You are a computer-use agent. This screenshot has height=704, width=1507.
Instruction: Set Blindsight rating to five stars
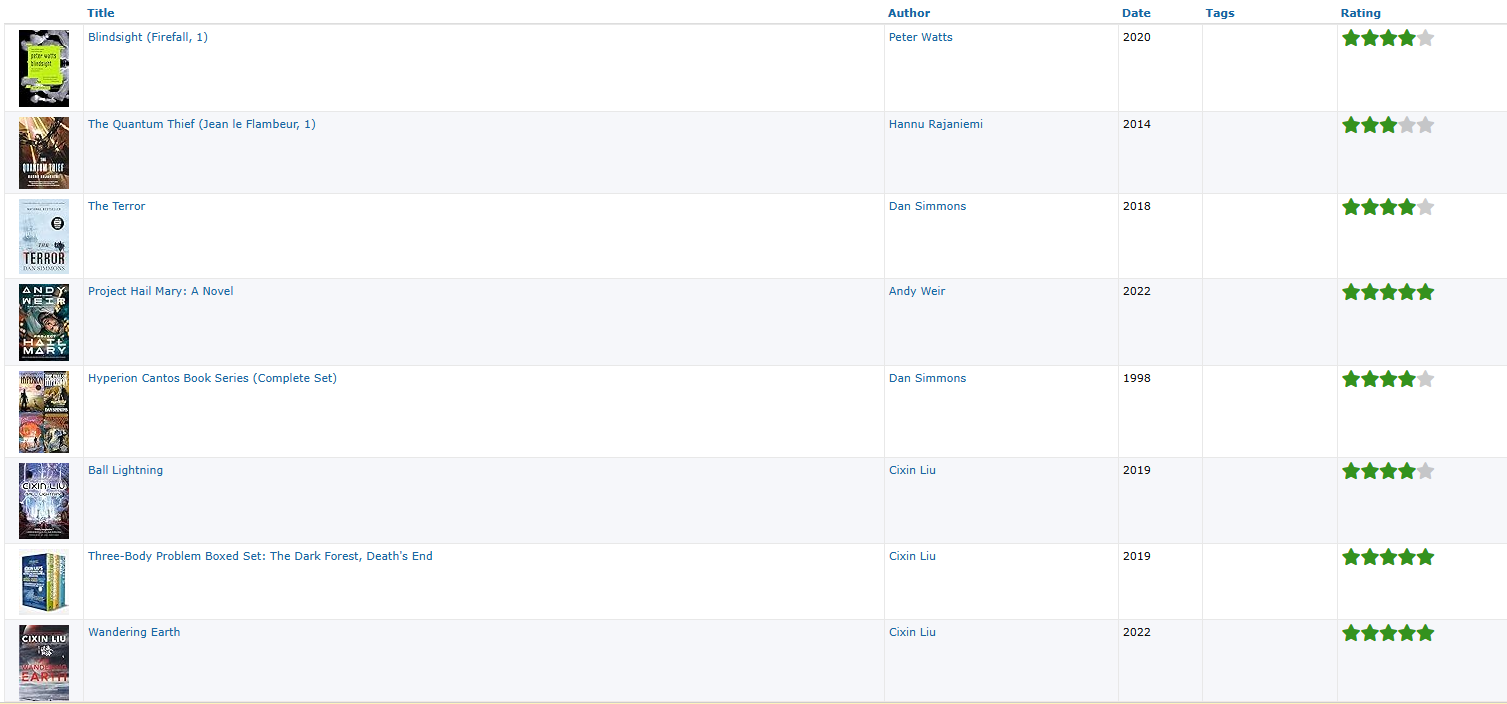(1425, 38)
